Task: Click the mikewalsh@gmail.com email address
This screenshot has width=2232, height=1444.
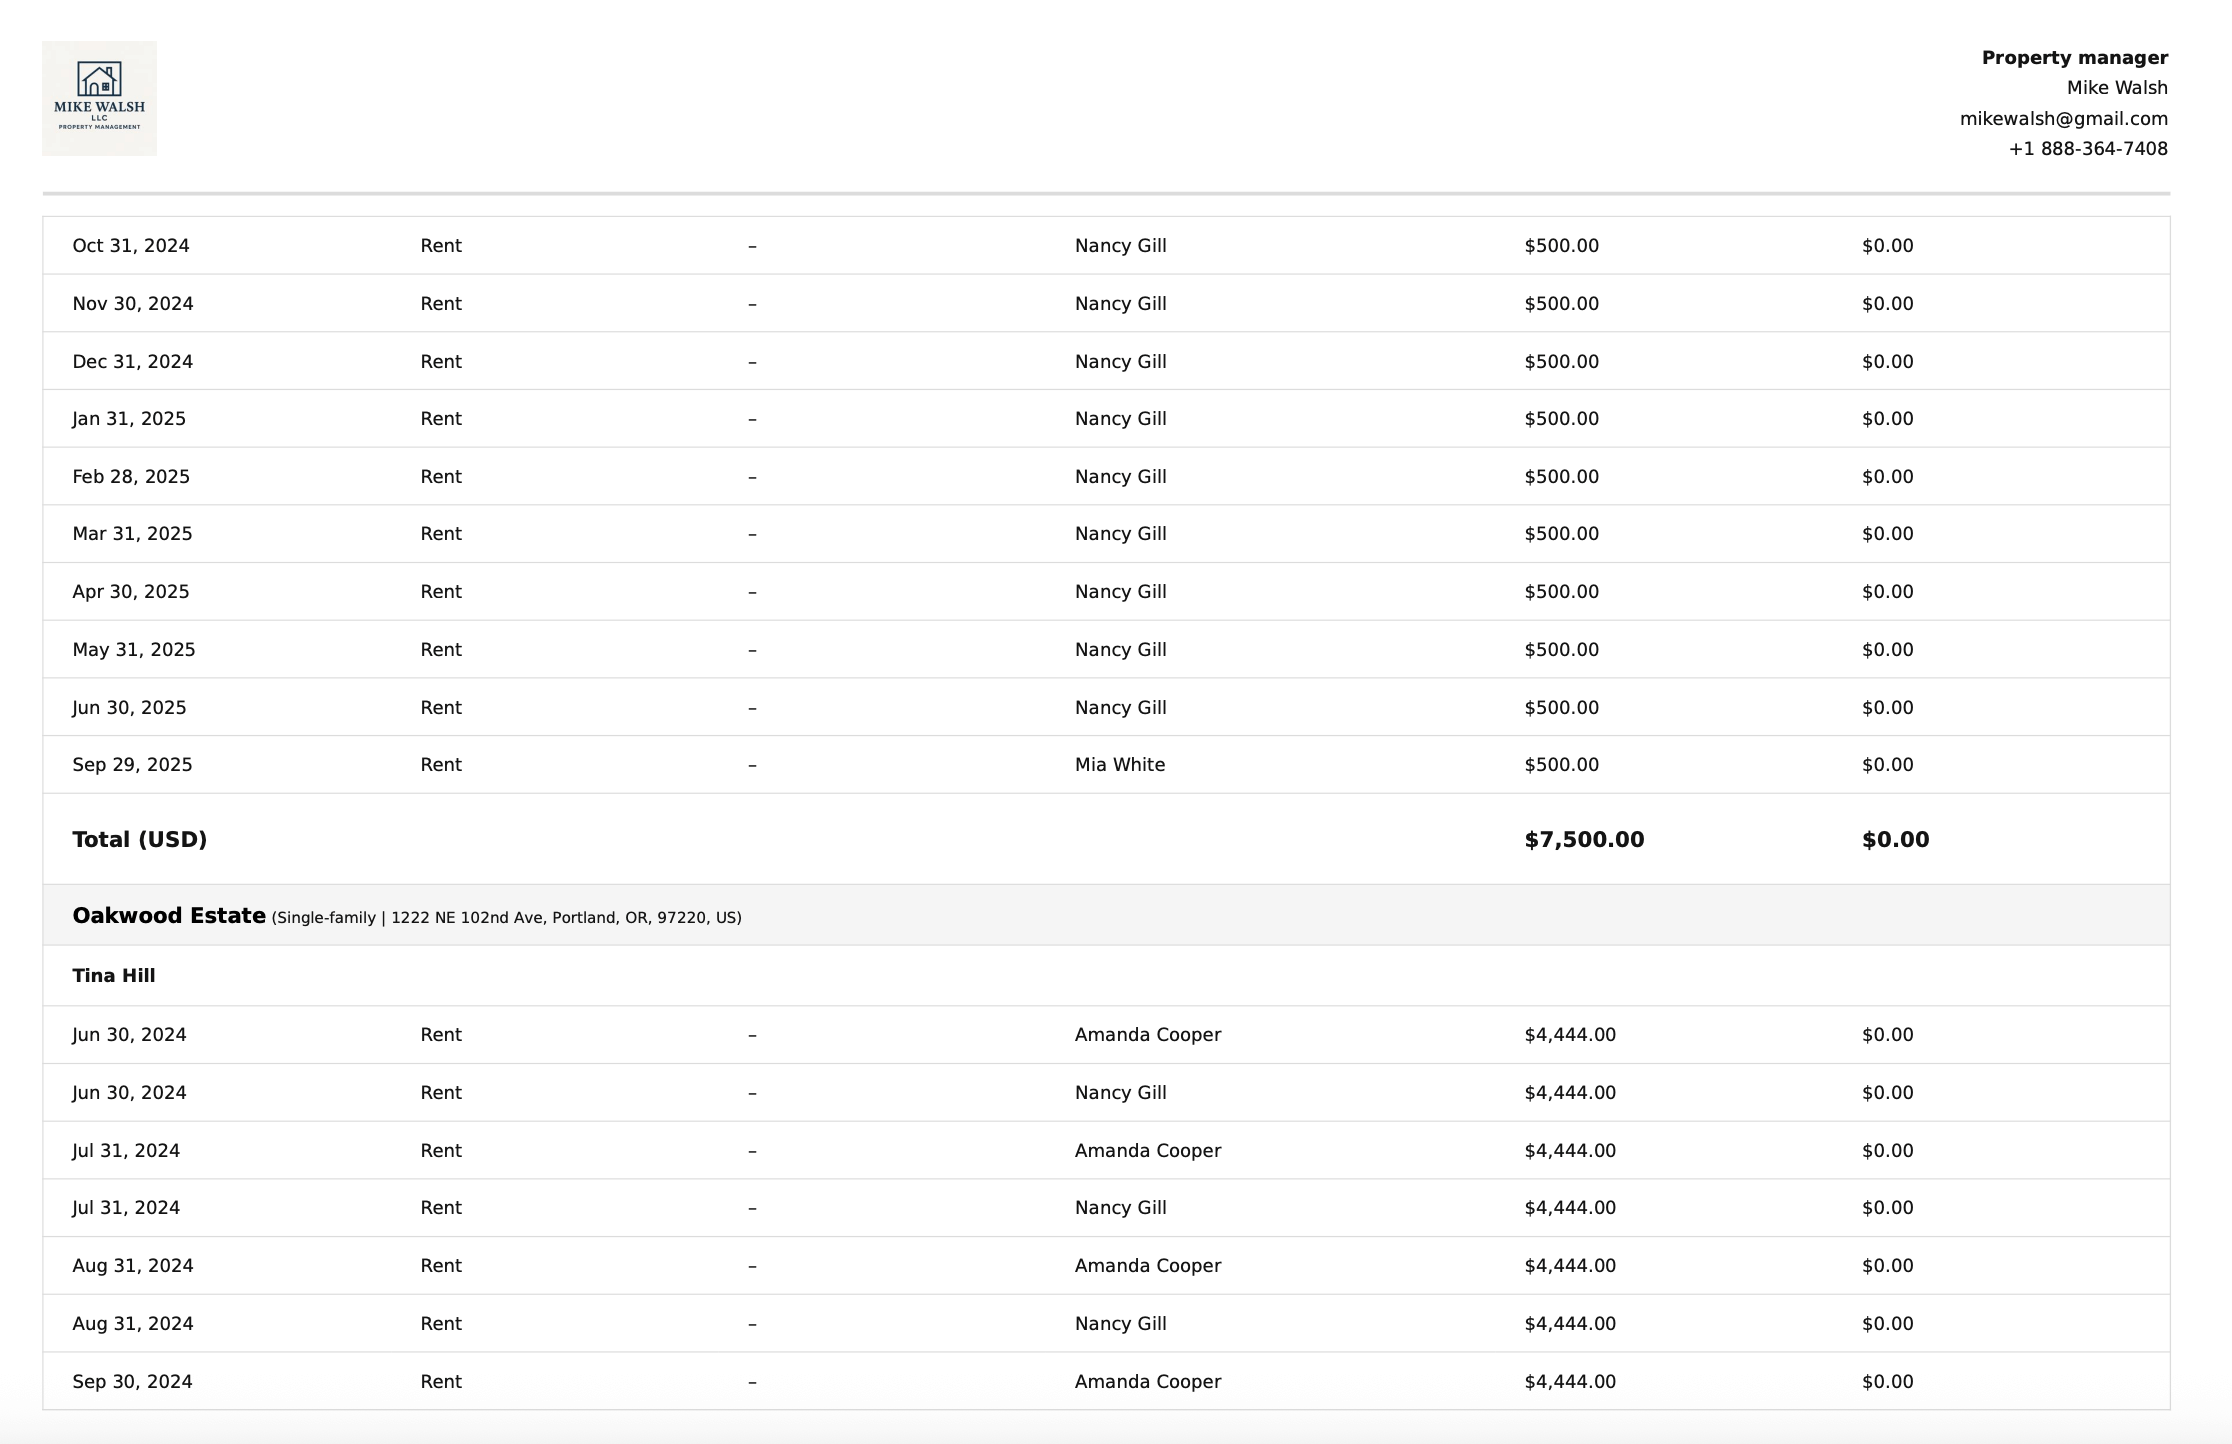Action: pyautogui.click(x=2063, y=119)
